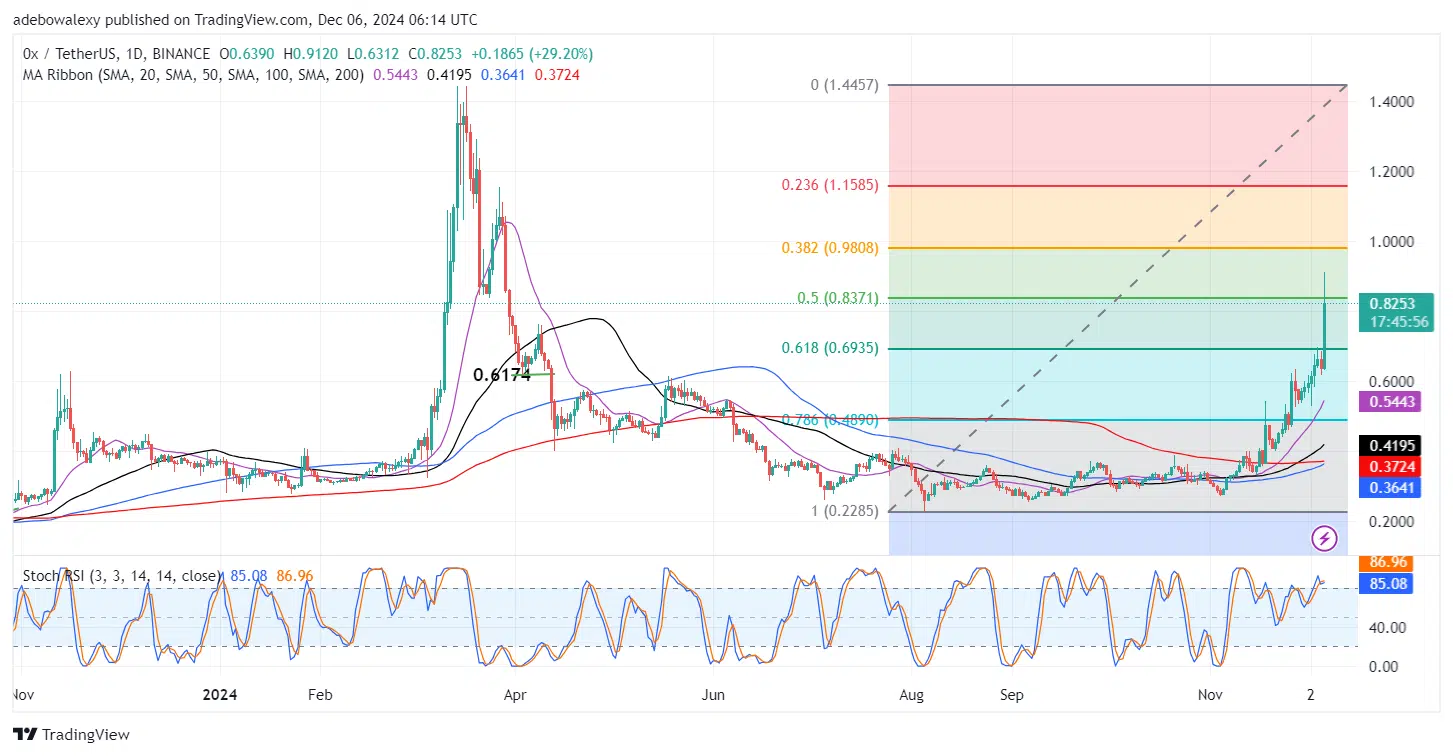Click the MA Ribbon indicator legend
The image size is (1453, 756).
coord(195,75)
